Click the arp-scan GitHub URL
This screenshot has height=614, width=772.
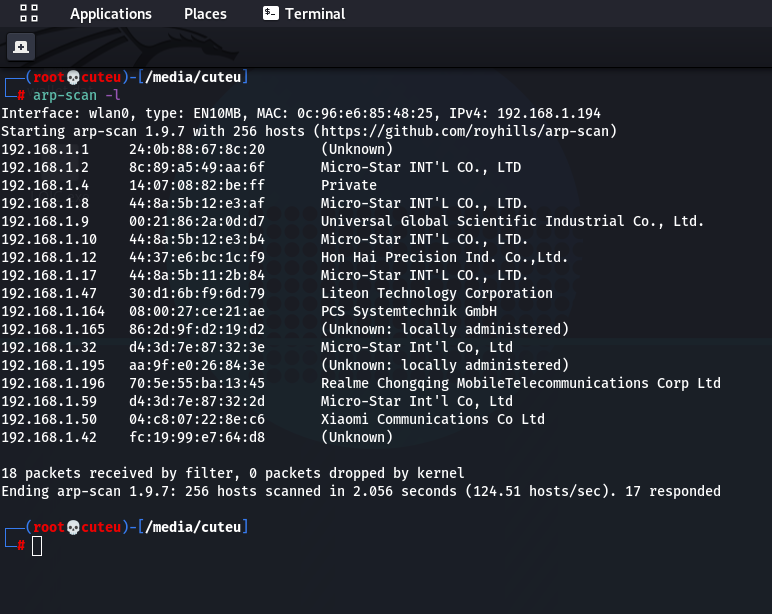tap(465, 132)
